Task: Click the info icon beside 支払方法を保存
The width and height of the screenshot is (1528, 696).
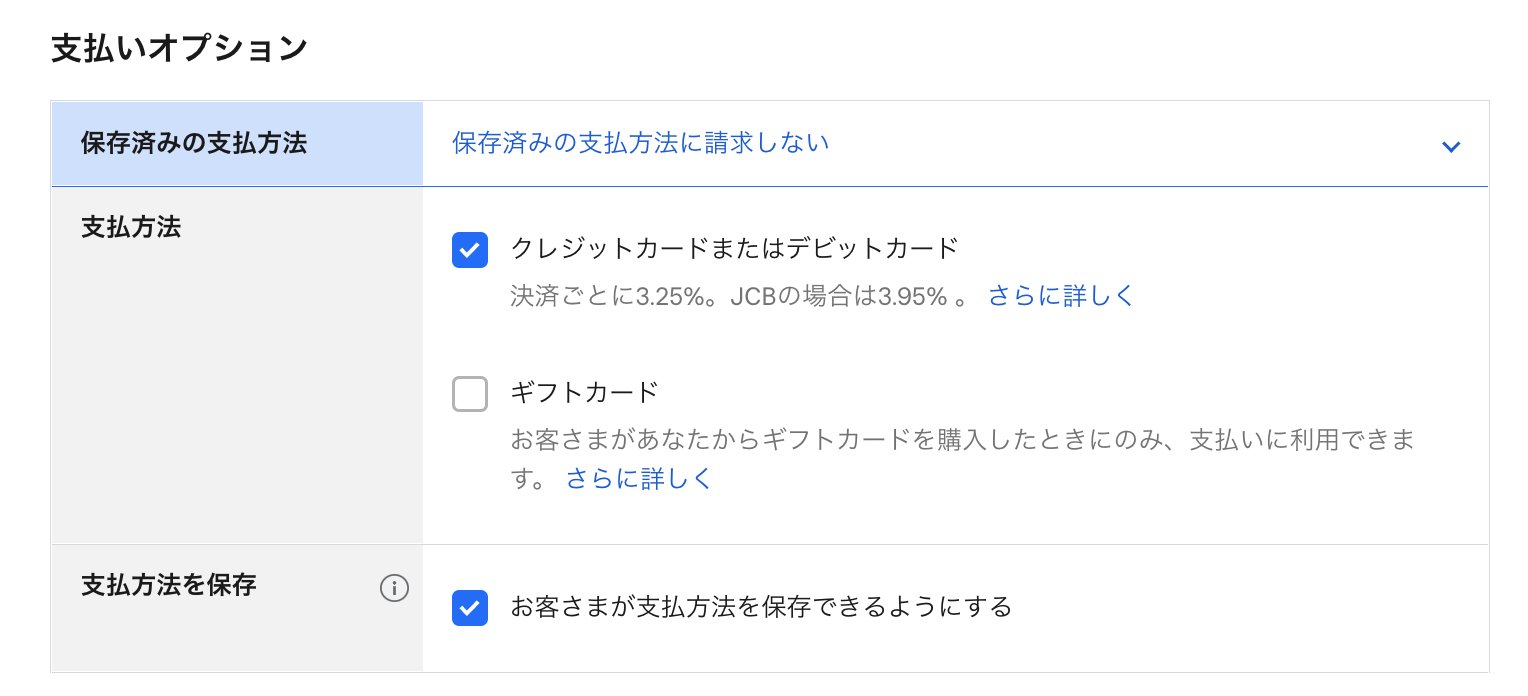Action: click(x=394, y=589)
